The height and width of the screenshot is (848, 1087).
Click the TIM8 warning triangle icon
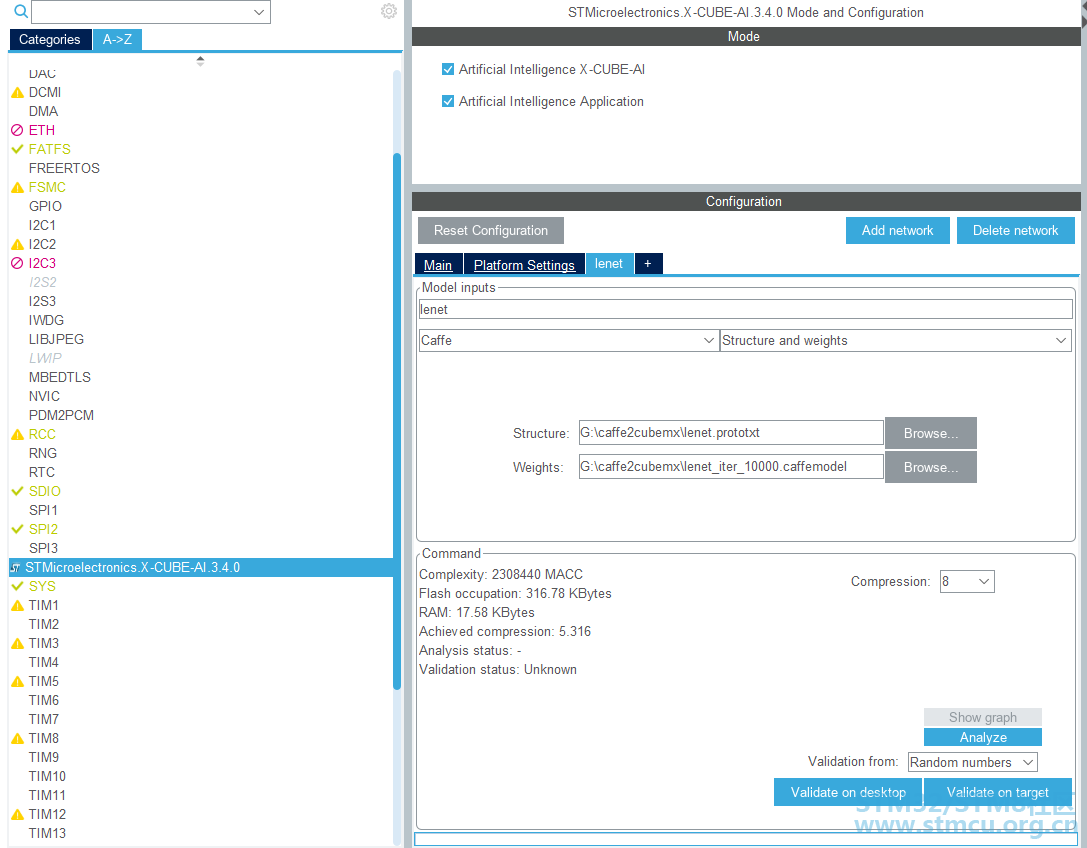coord(17,738)
